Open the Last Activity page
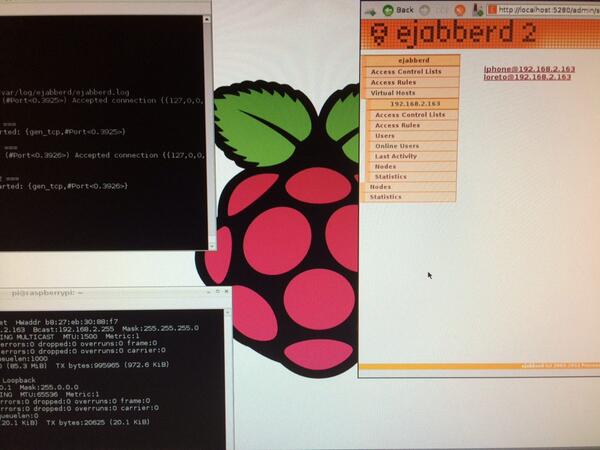This screenshot has height=450, width=600. [x=396, y=156]
